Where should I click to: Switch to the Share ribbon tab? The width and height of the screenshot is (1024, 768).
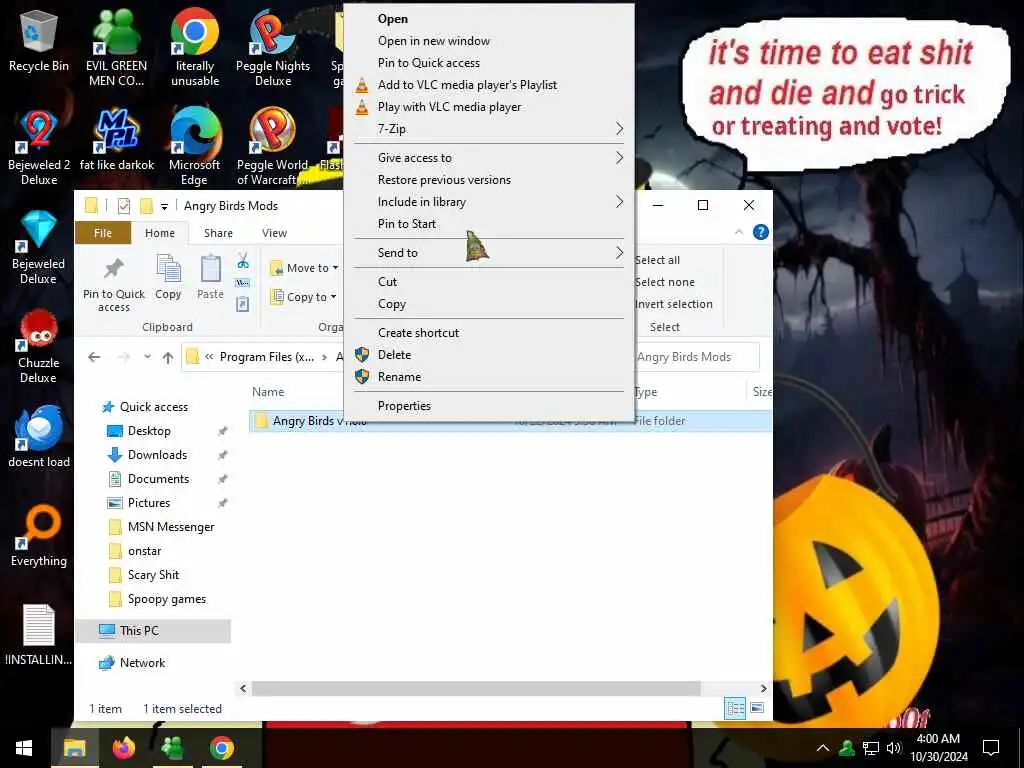click(x=218, y=233)
